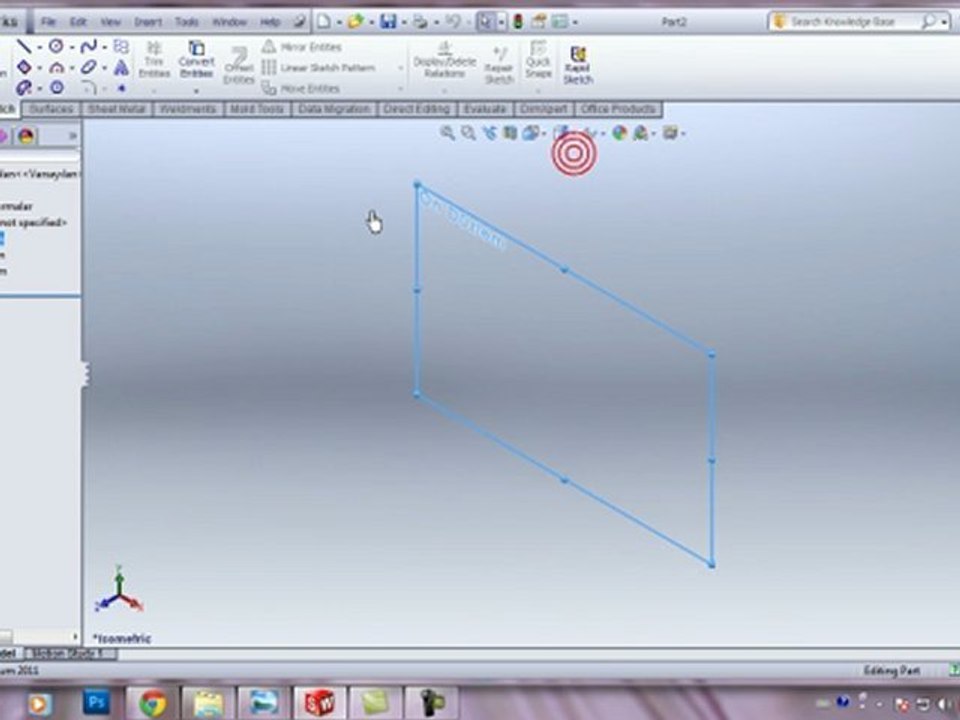Click Section View icon

click(x=510, y=133)
